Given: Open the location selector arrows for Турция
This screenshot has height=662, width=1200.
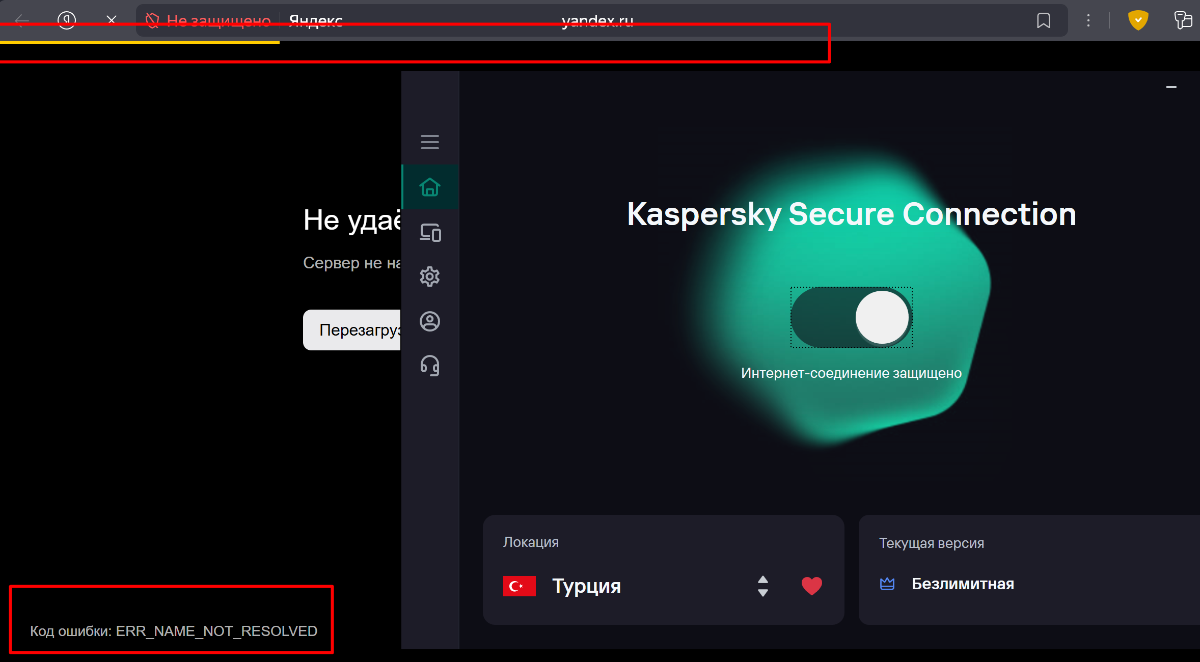Looking at the screenshot, I should tap(763, 586).
